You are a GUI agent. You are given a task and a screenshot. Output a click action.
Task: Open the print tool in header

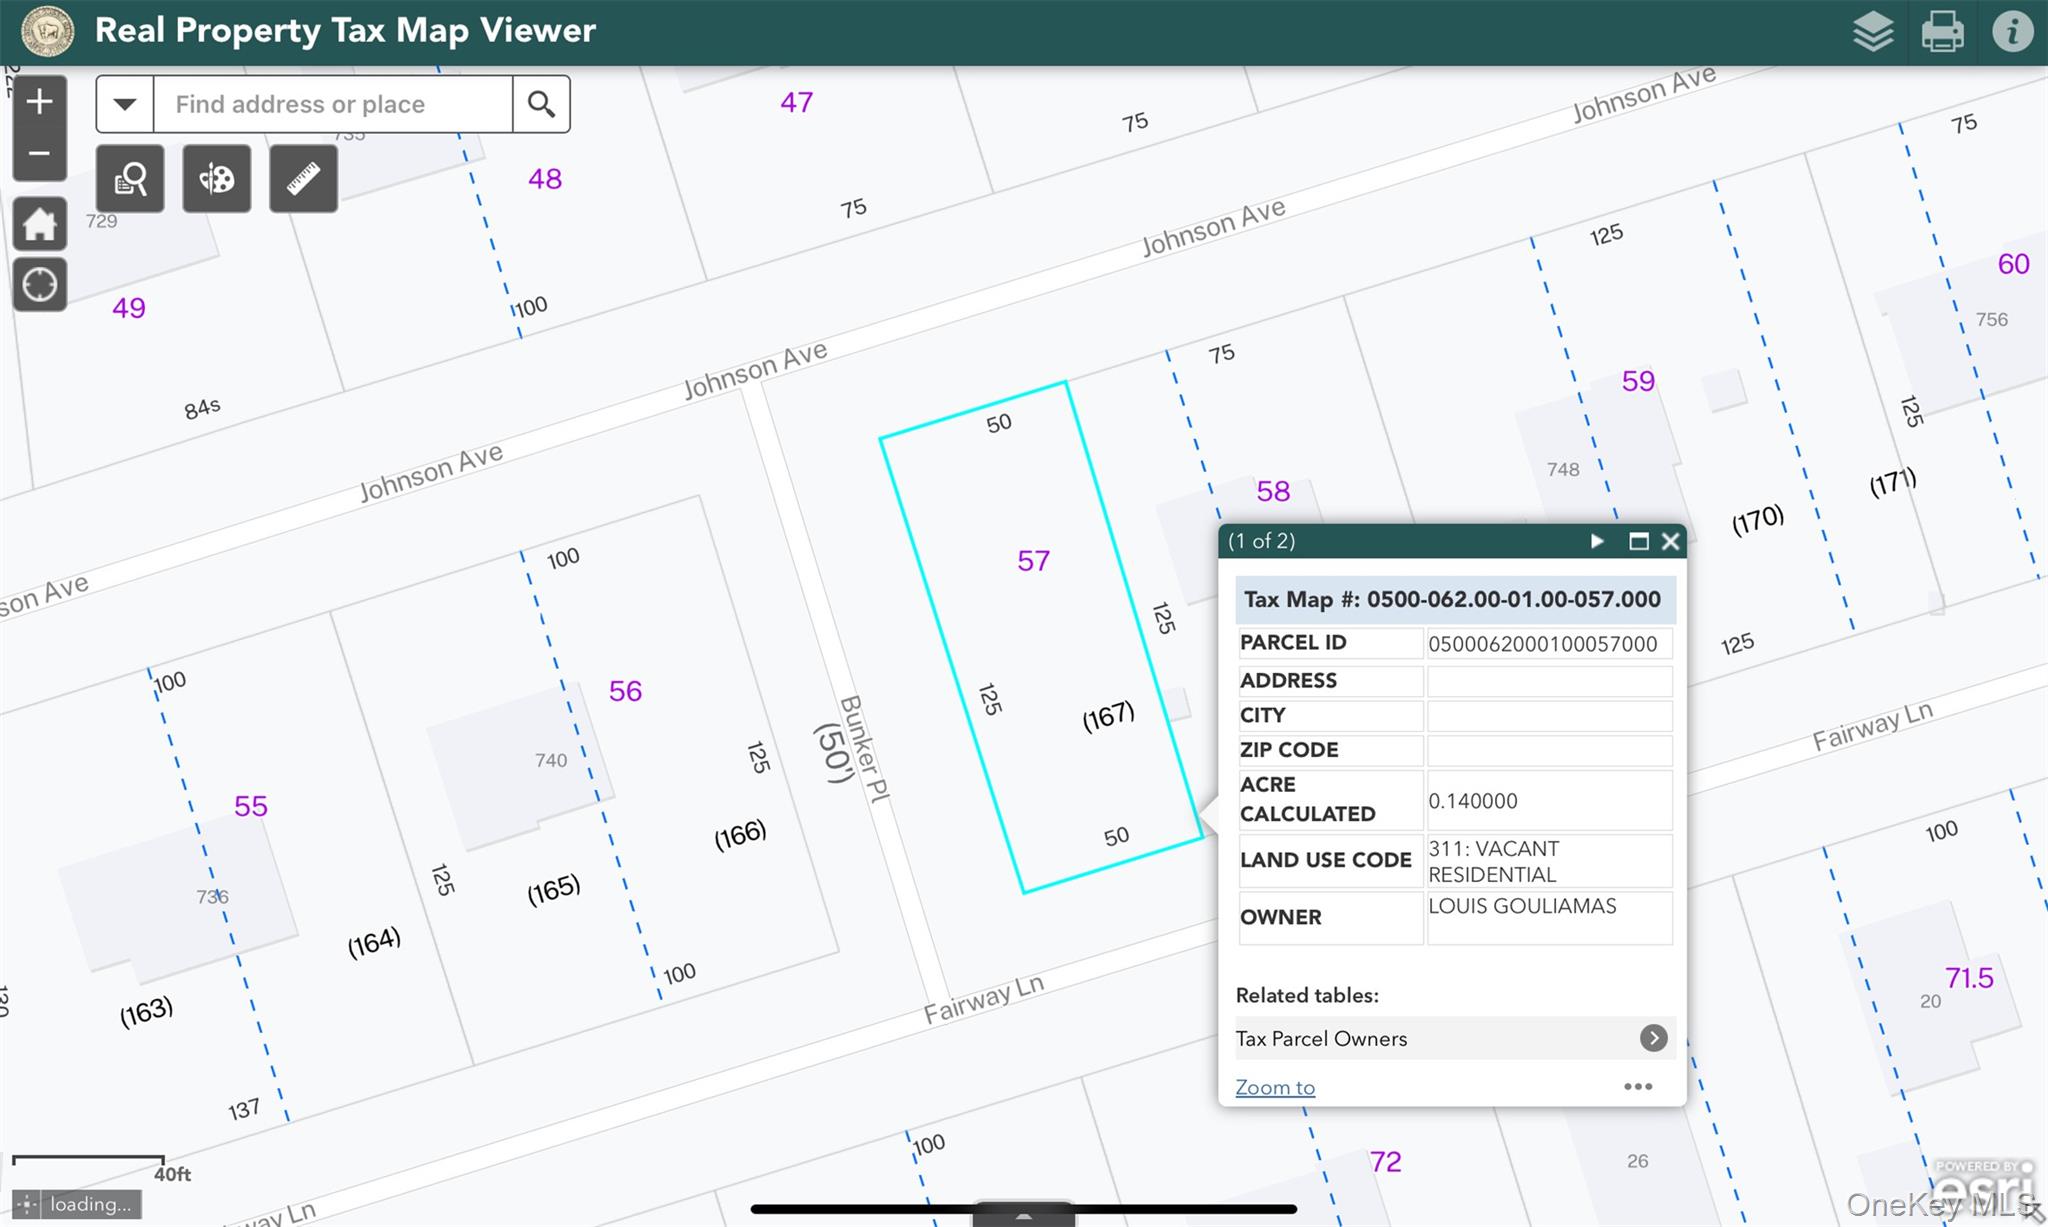(x=1942, y=32)
